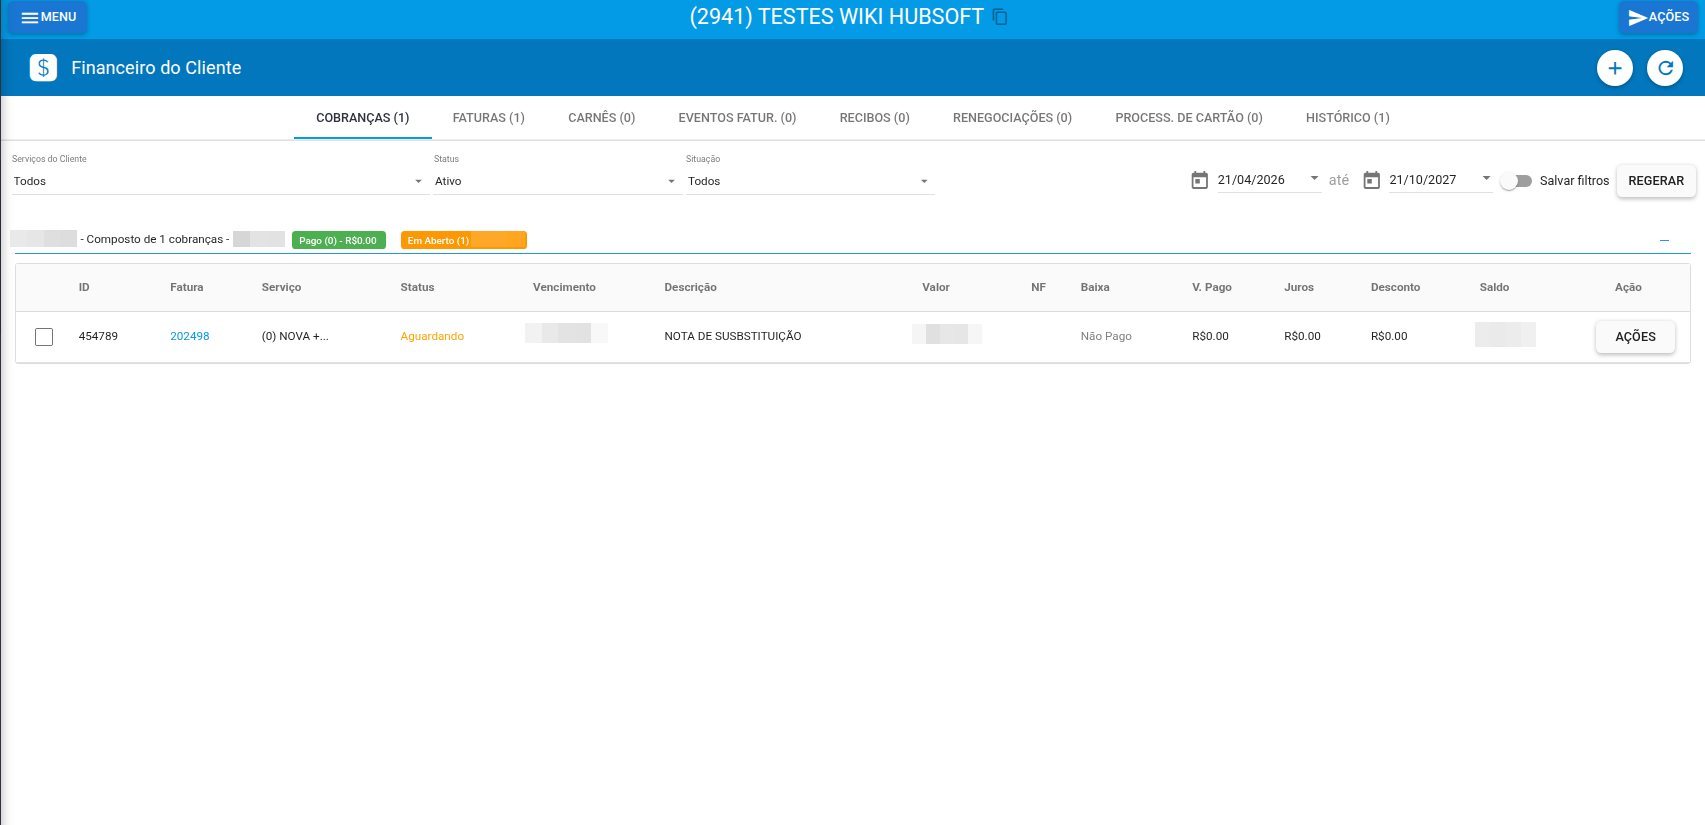The height and width of the screenshot is (825, 1705).
Task: Open calendar icon for start date 21/04/2026
Action: tap(1199, 180)
